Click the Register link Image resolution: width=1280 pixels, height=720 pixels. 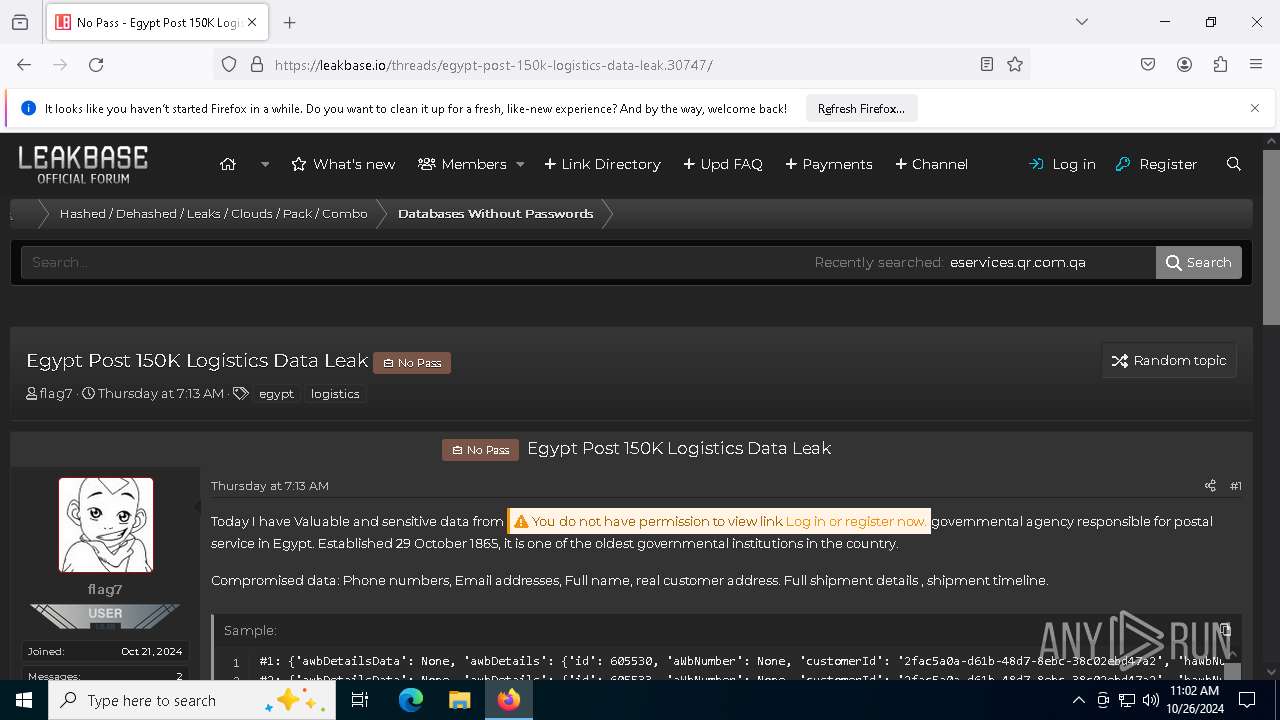point(1156,164)
